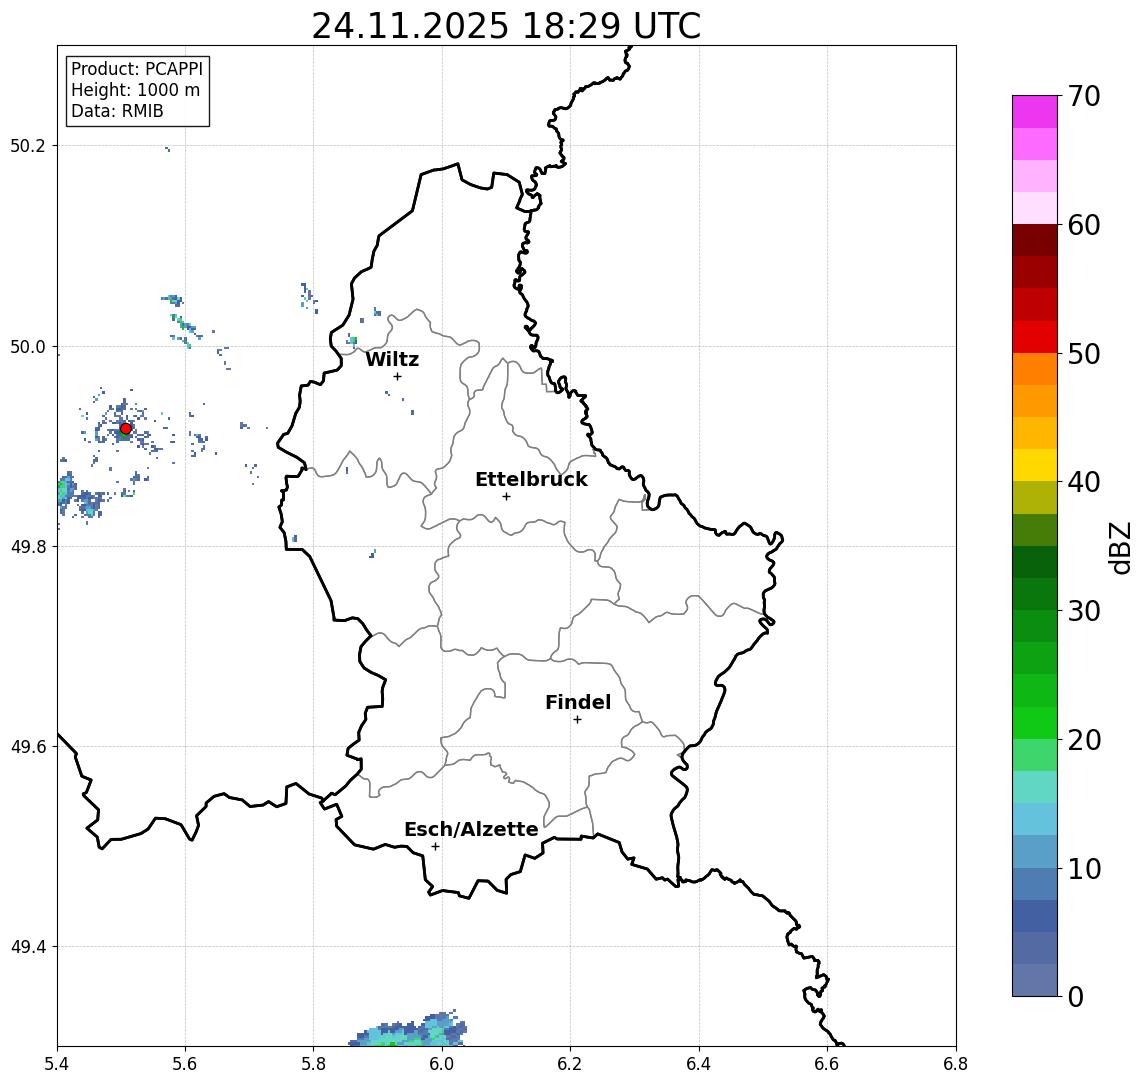The image size is (1145, 1084).
Task: Click the plus marker below Wiltz
Action: 397,377
